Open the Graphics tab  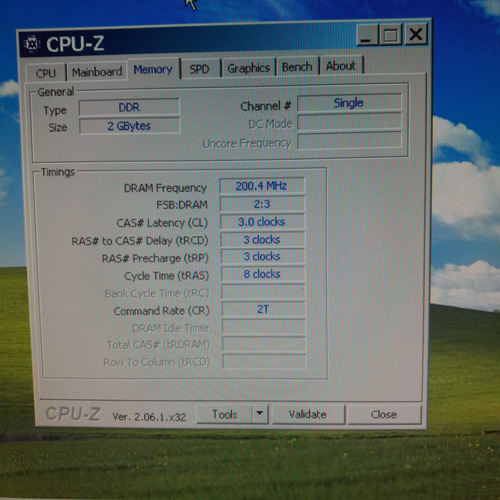tap(248, 68)
